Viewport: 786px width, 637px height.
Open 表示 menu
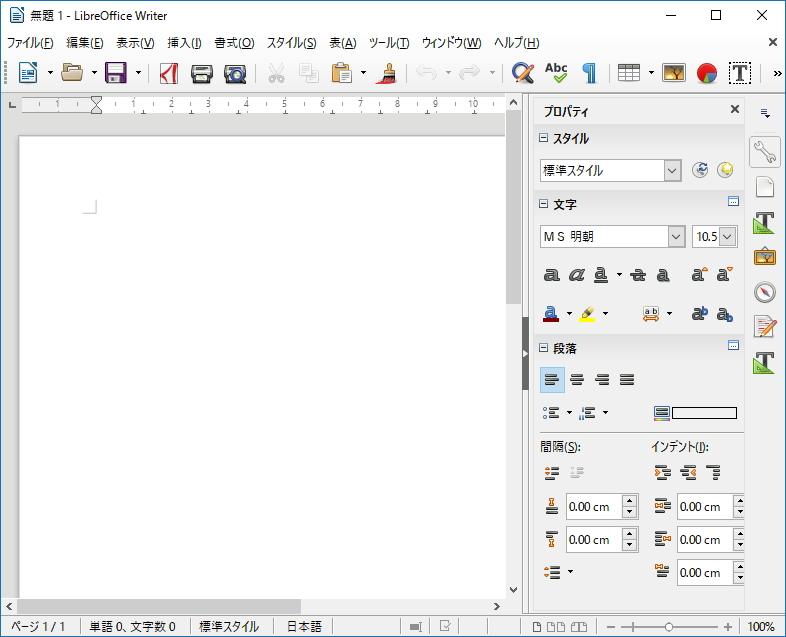click(x=135, y=43)
